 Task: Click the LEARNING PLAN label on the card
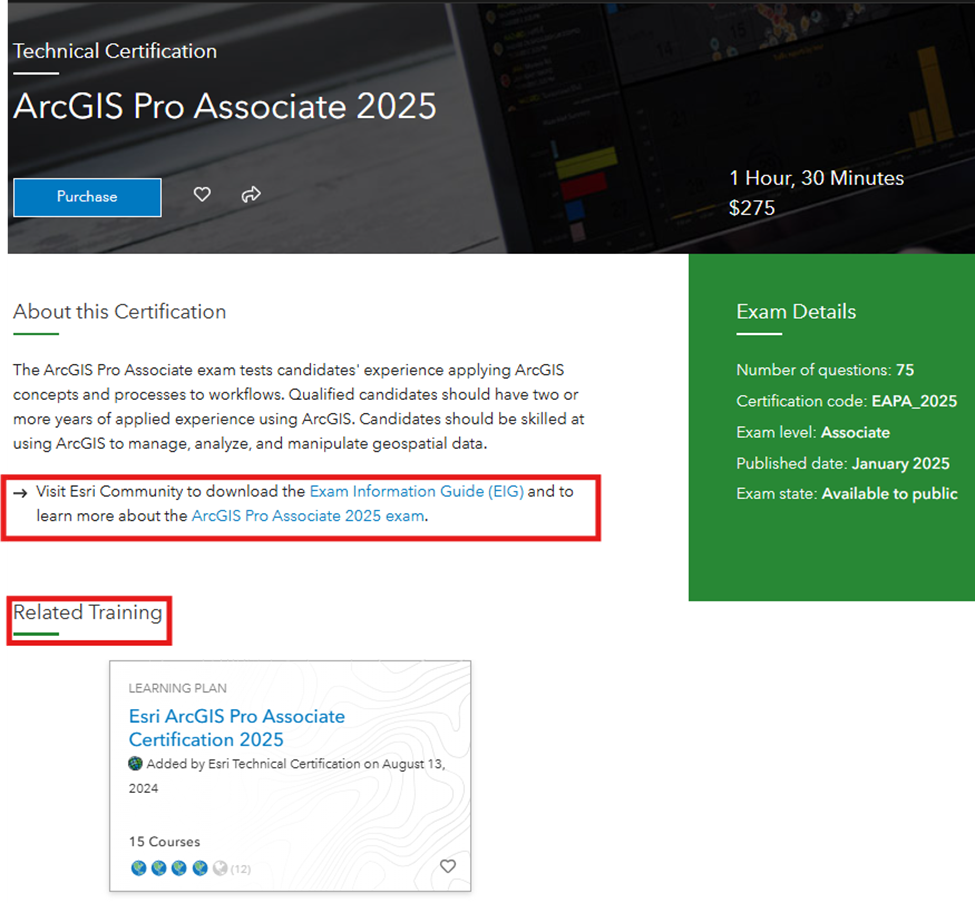coord(177,688)
